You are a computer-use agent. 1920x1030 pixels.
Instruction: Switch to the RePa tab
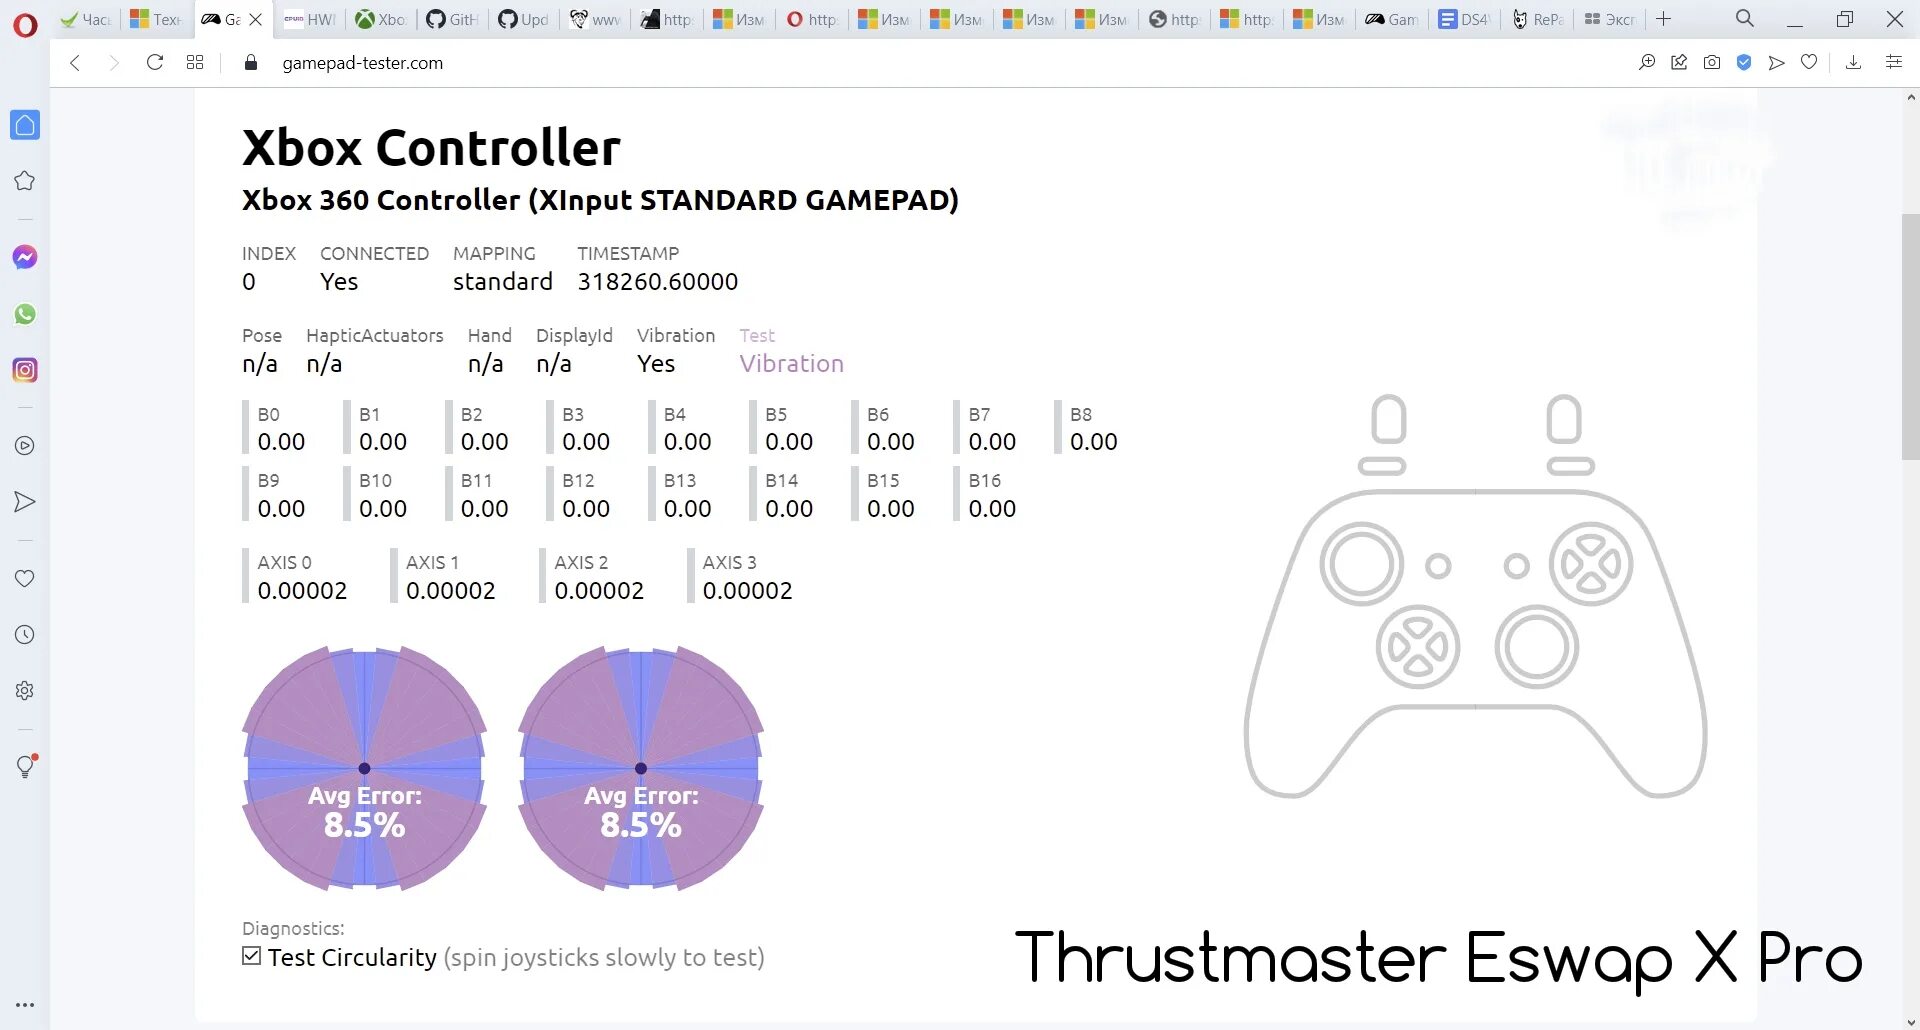click(x=1537, y=19)
